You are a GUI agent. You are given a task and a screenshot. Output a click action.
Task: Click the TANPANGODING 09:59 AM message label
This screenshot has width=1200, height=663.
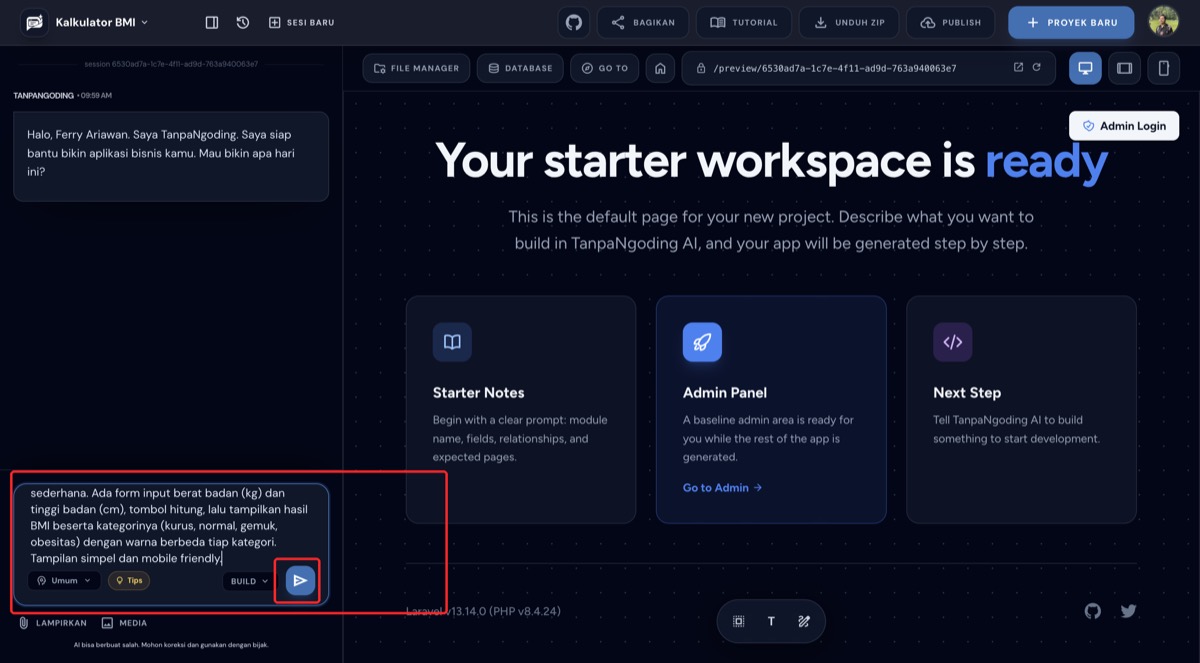(62, 95)
